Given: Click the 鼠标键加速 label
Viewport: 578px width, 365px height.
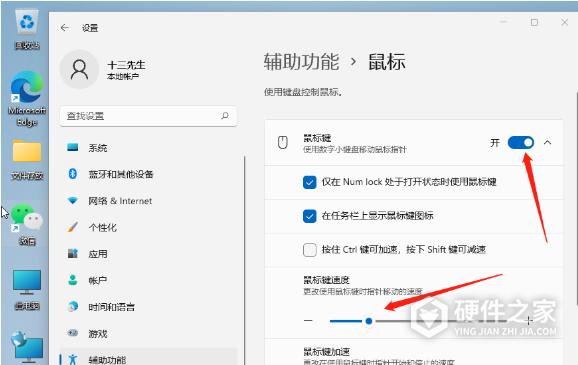Looking at the screenshot, I should [x=326, y=351].
